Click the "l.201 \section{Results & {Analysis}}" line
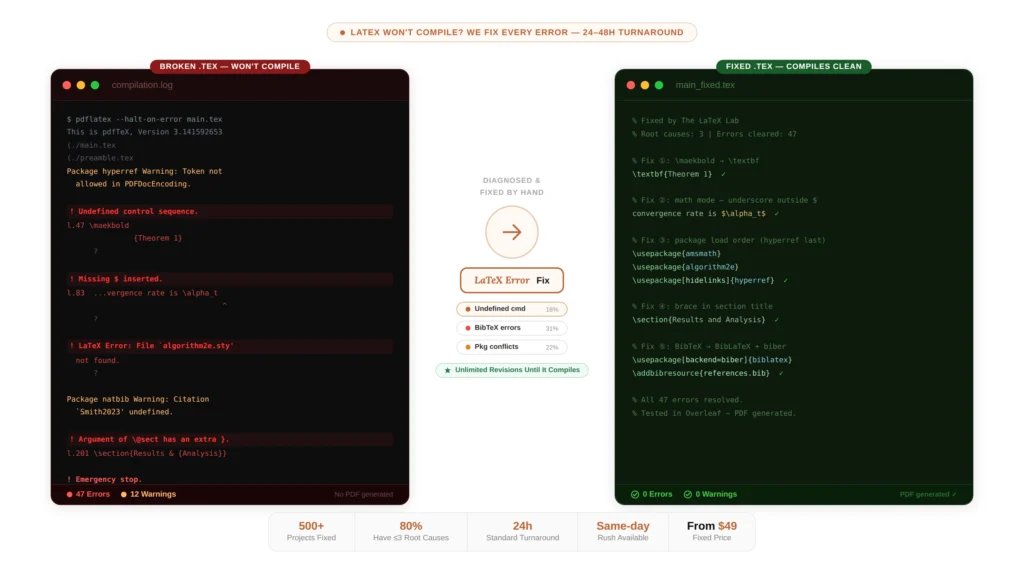 coord(147,453)
